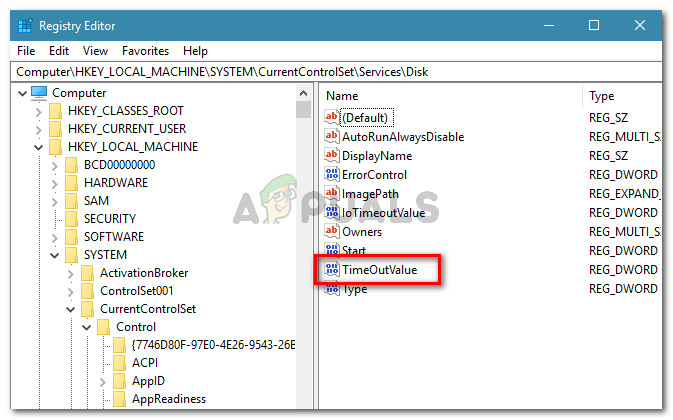Collapse the Control key arrow
The height and width of the screenshot is (420, 673).
pyautogui.click(x=87, y=328)
